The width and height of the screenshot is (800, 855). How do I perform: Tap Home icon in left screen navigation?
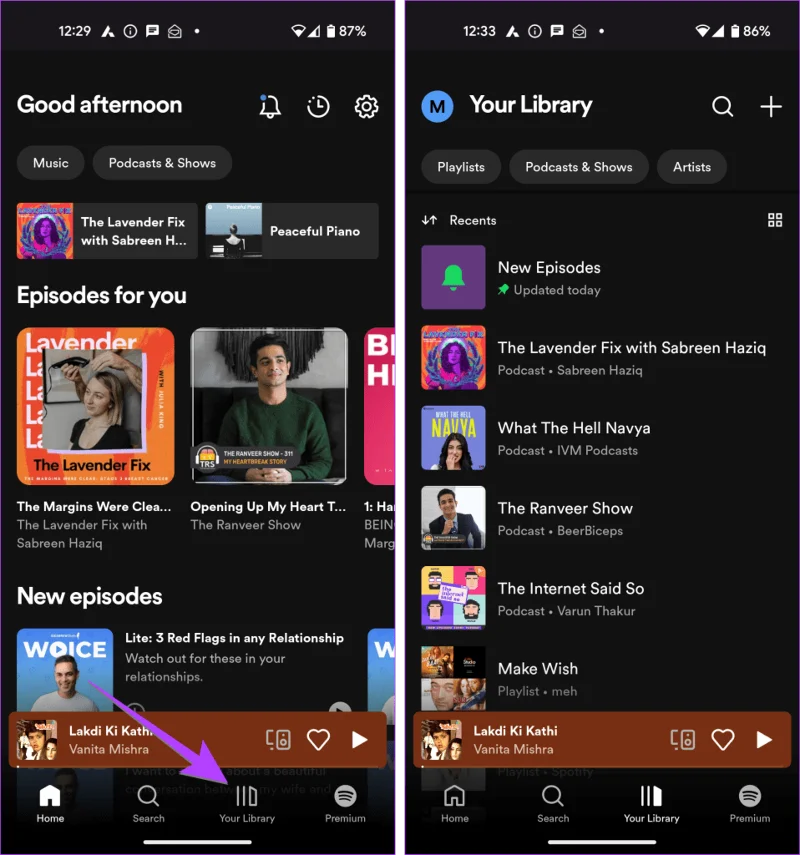coord(50,803)
